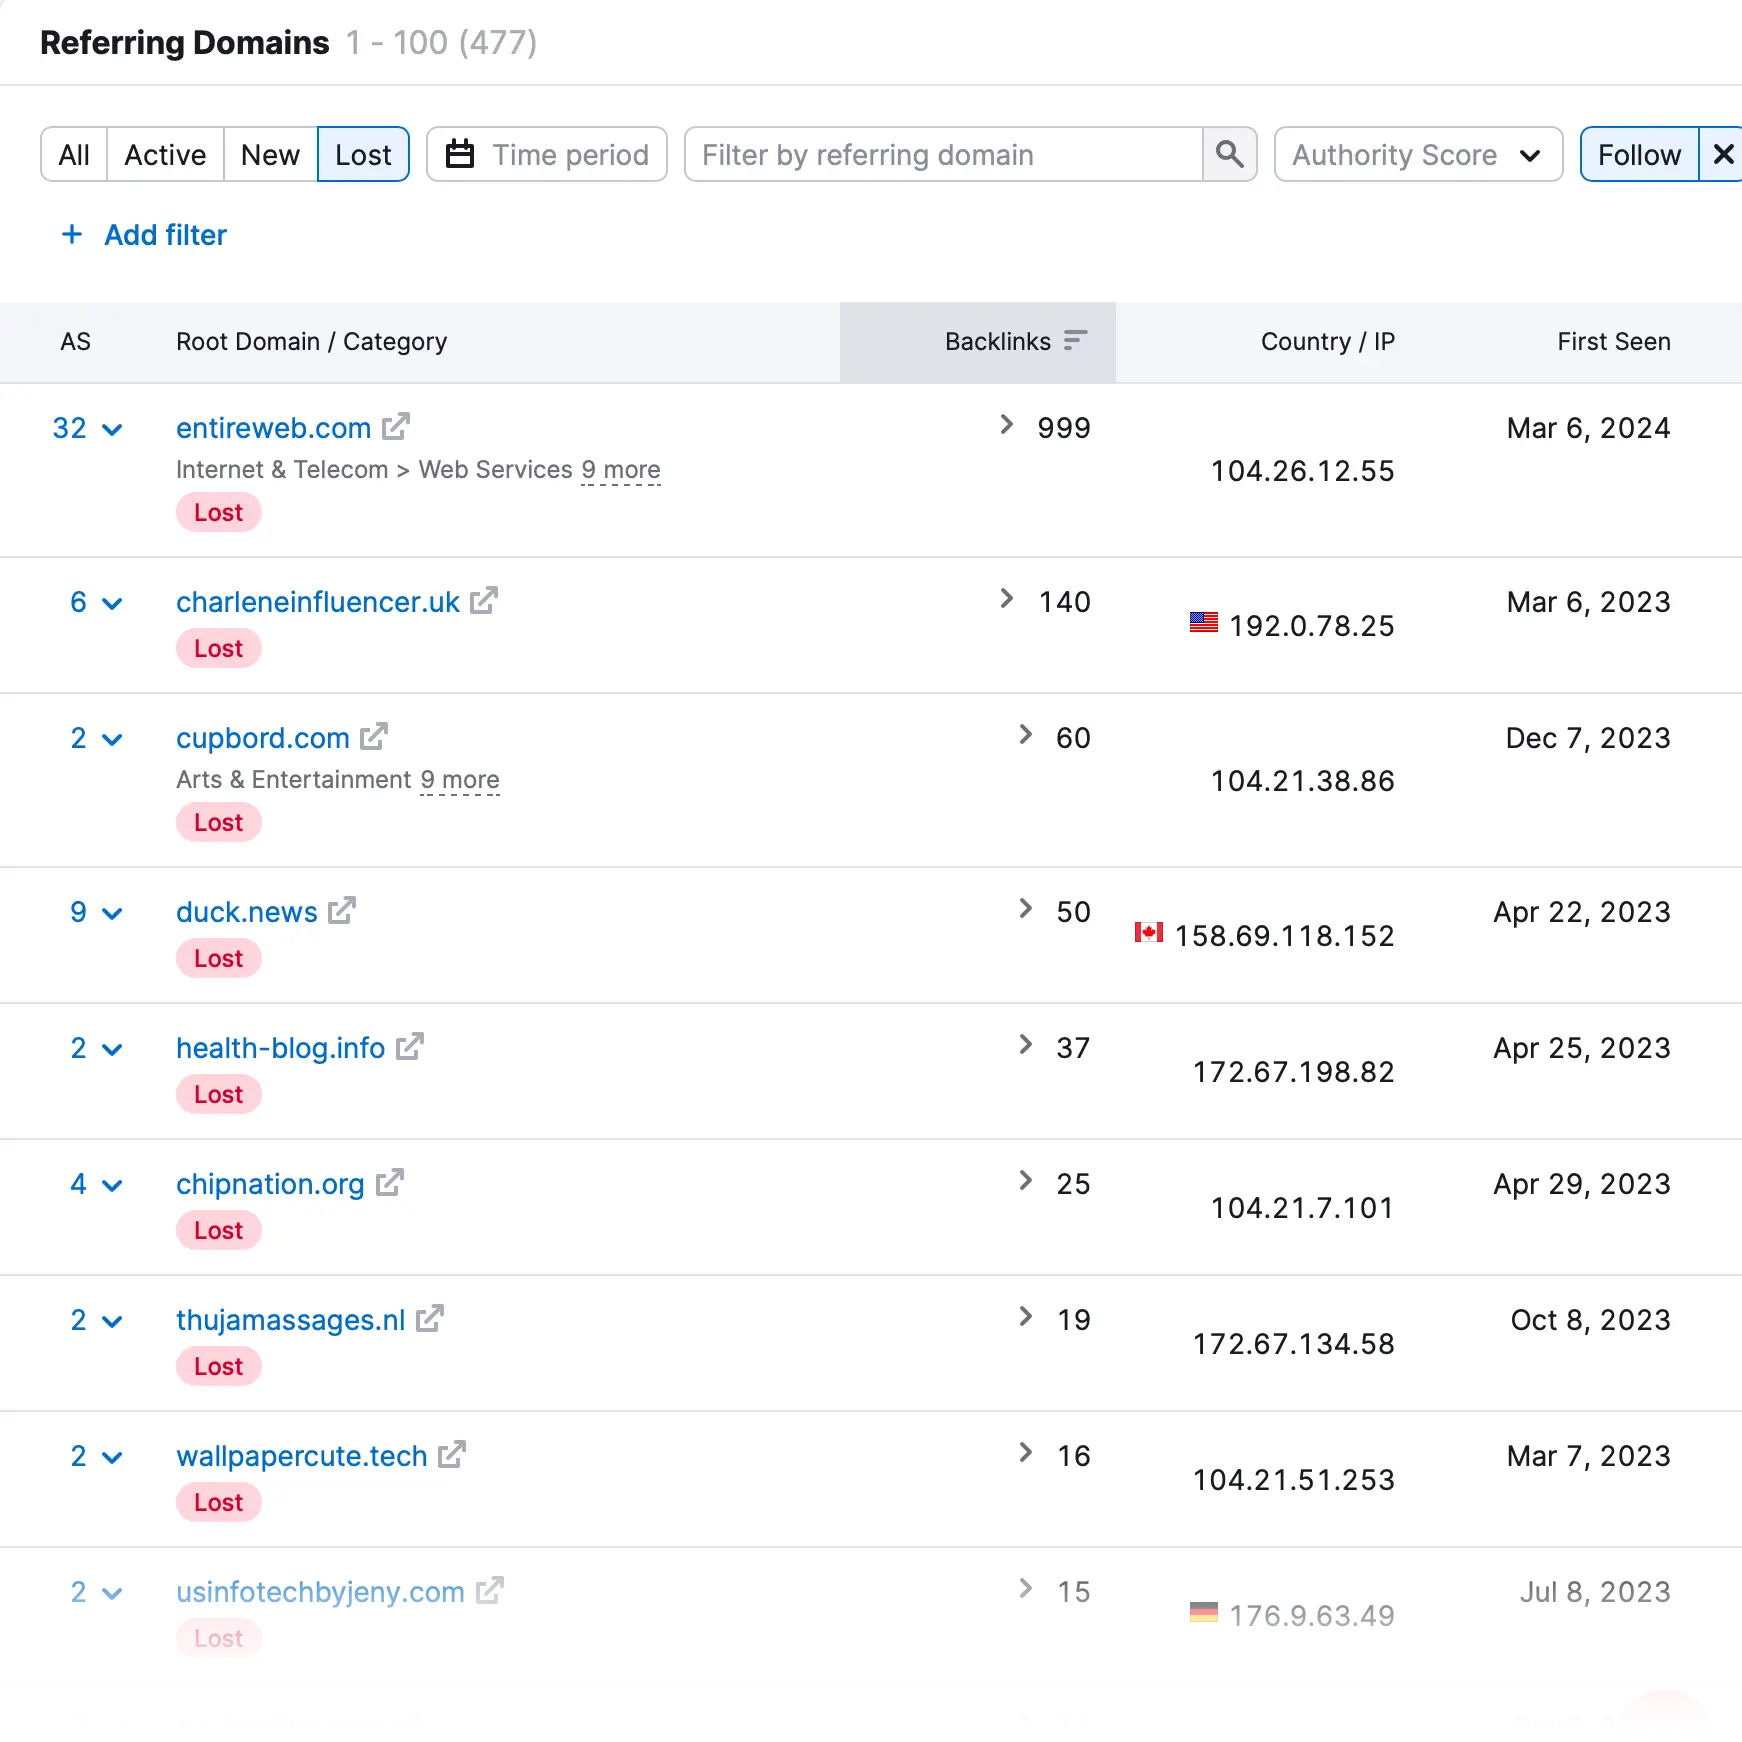
Task: Switch to the New filter tab
Action: pos(269,154)
